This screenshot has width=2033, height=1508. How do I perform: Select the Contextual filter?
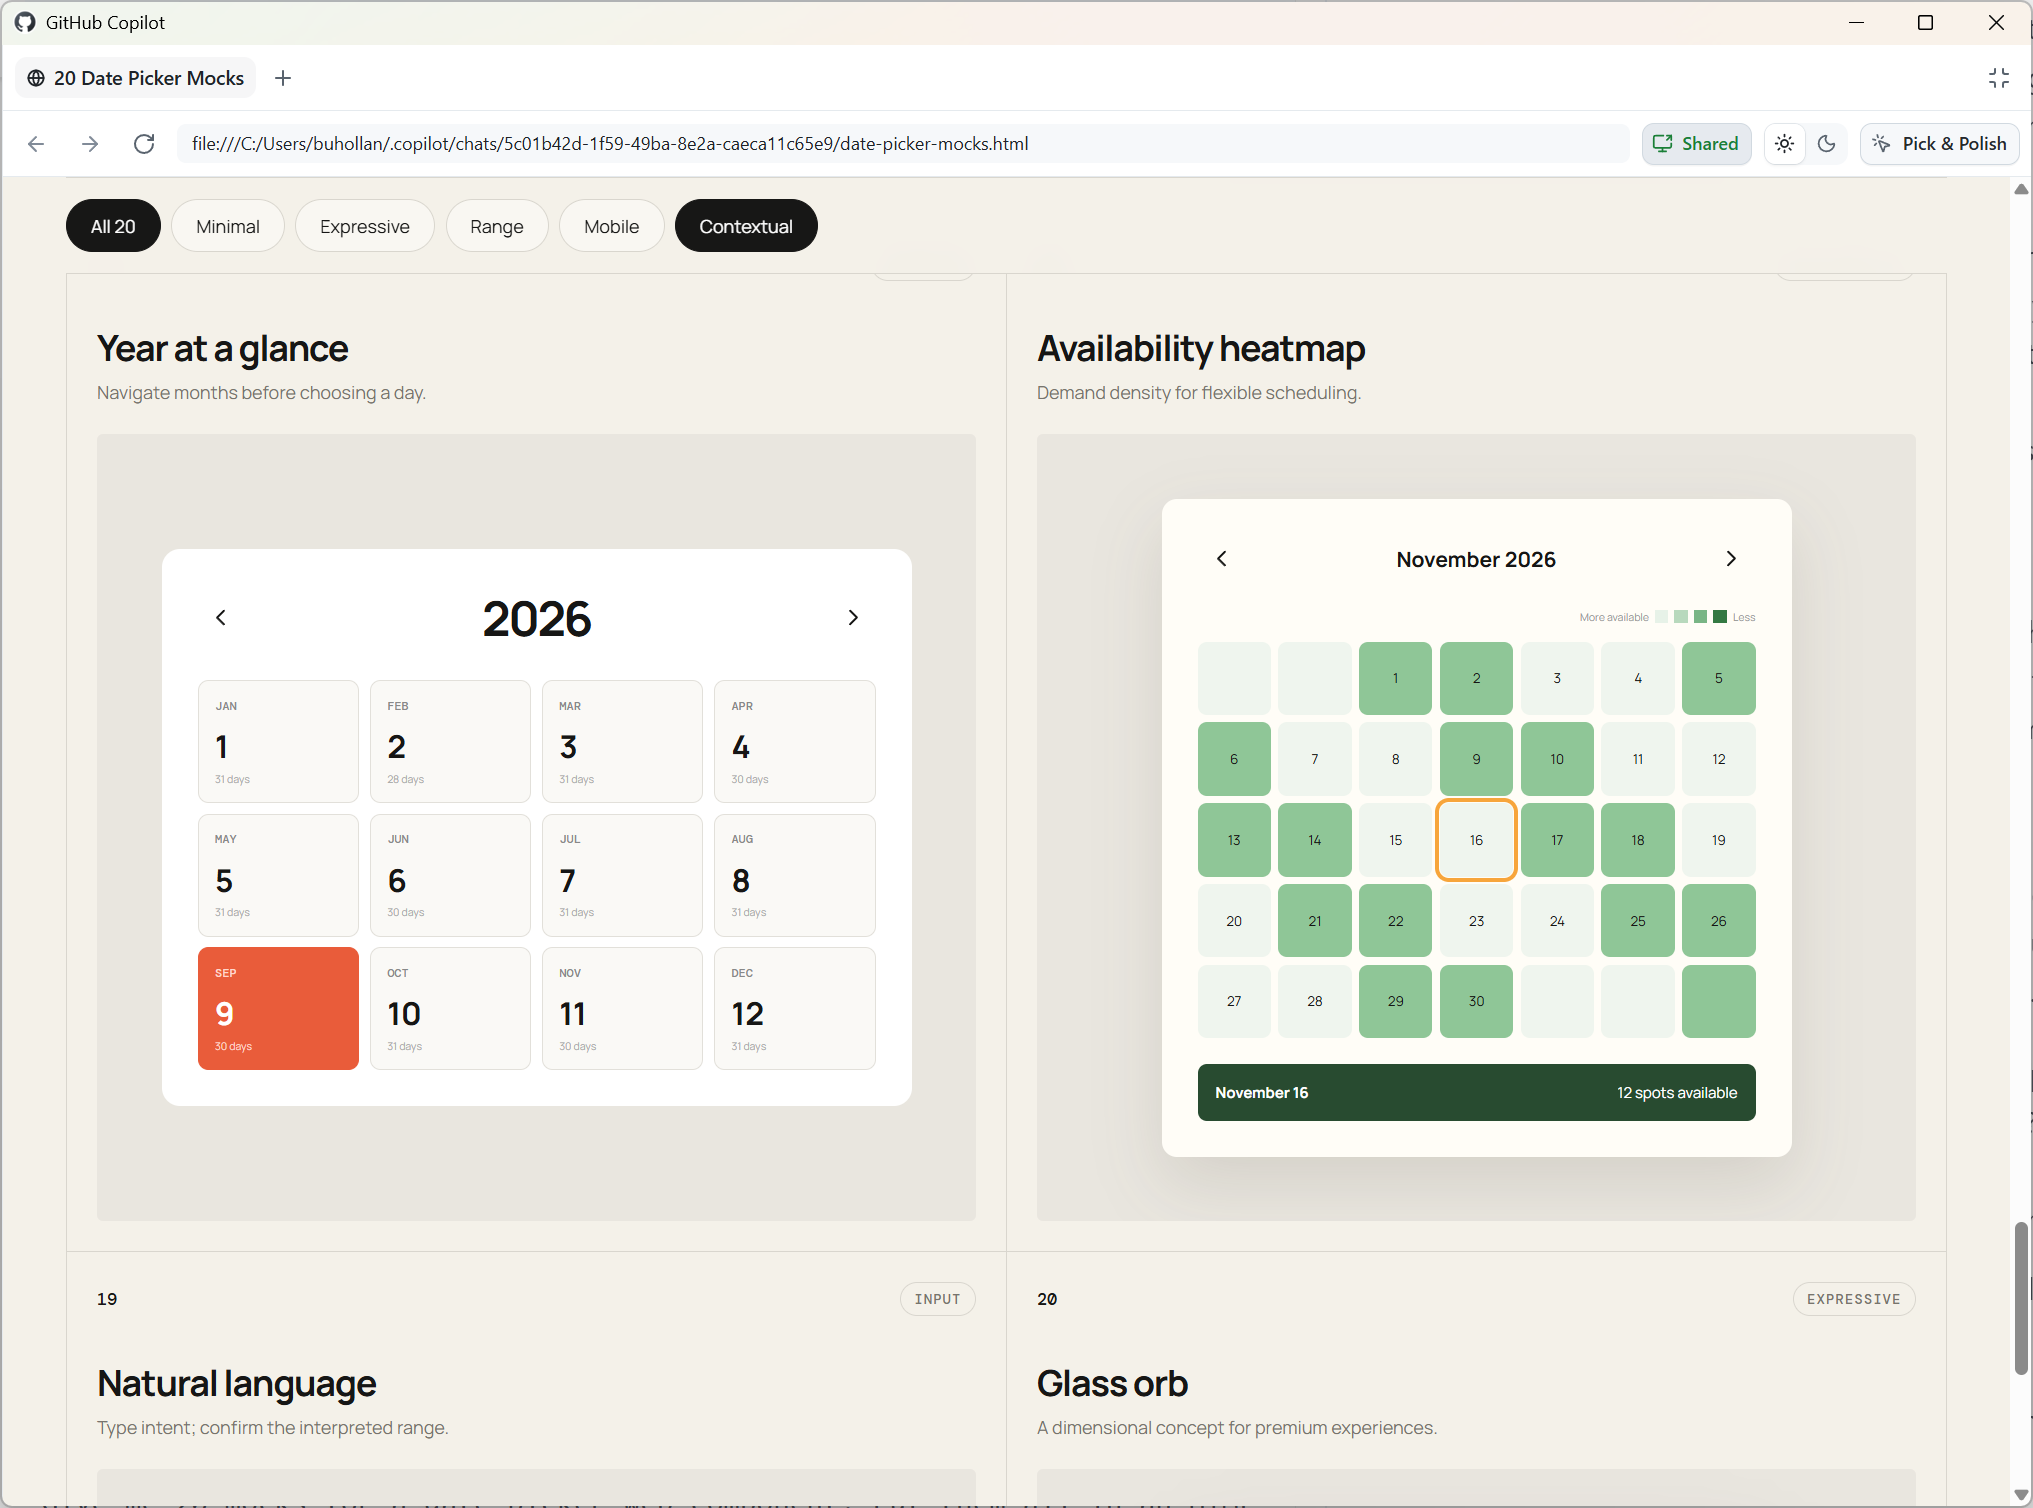click(x=746, y=226)
